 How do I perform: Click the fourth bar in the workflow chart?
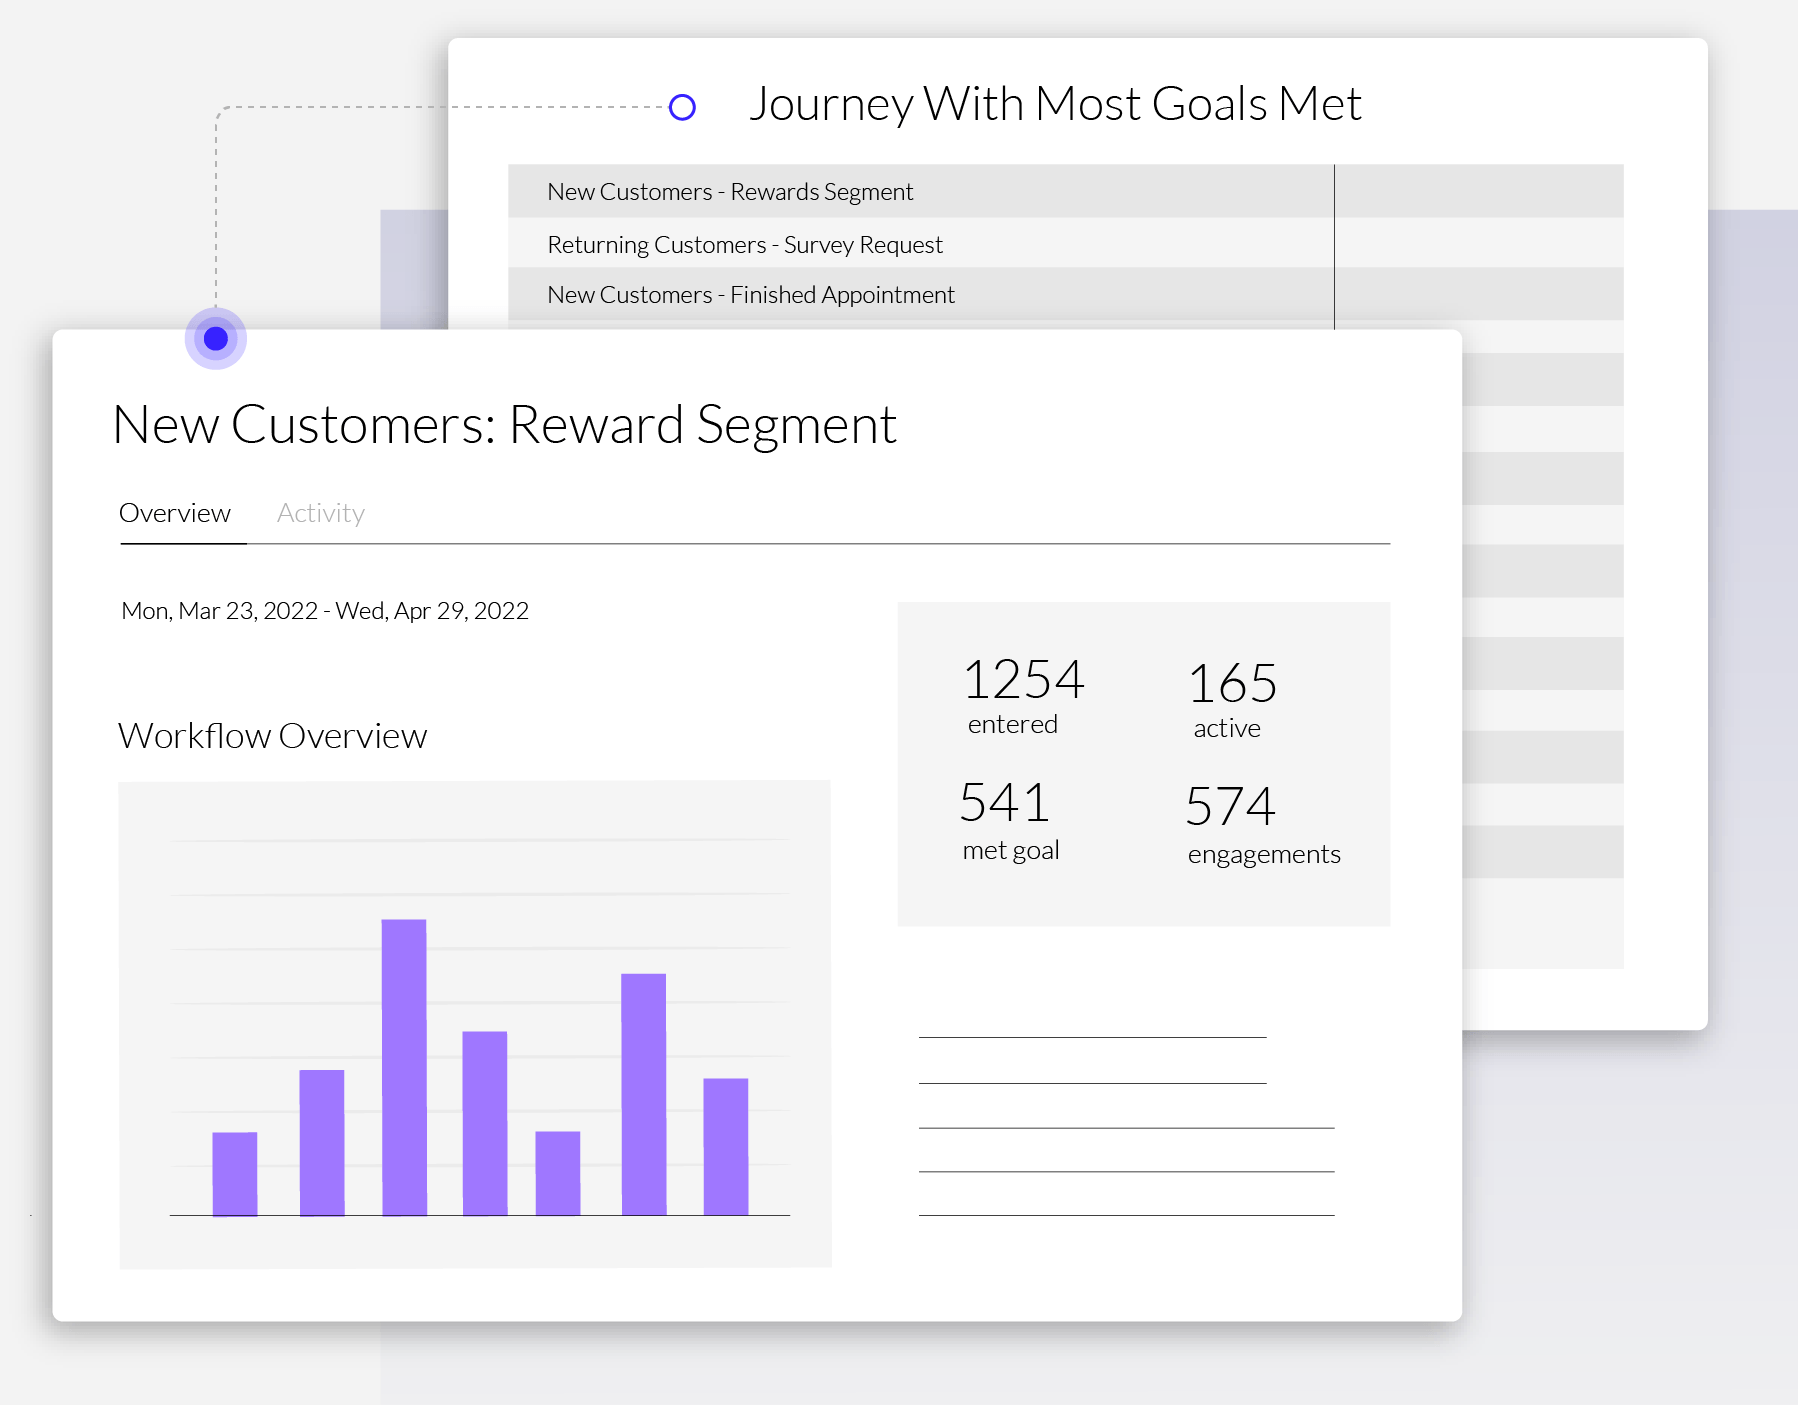[485, 1123]
